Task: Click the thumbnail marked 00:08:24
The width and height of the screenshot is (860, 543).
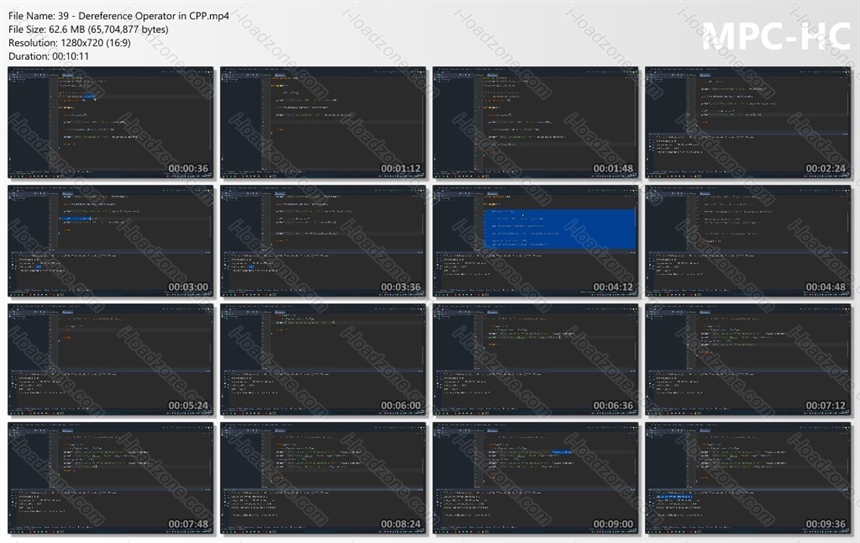Action: click(323, 478)
